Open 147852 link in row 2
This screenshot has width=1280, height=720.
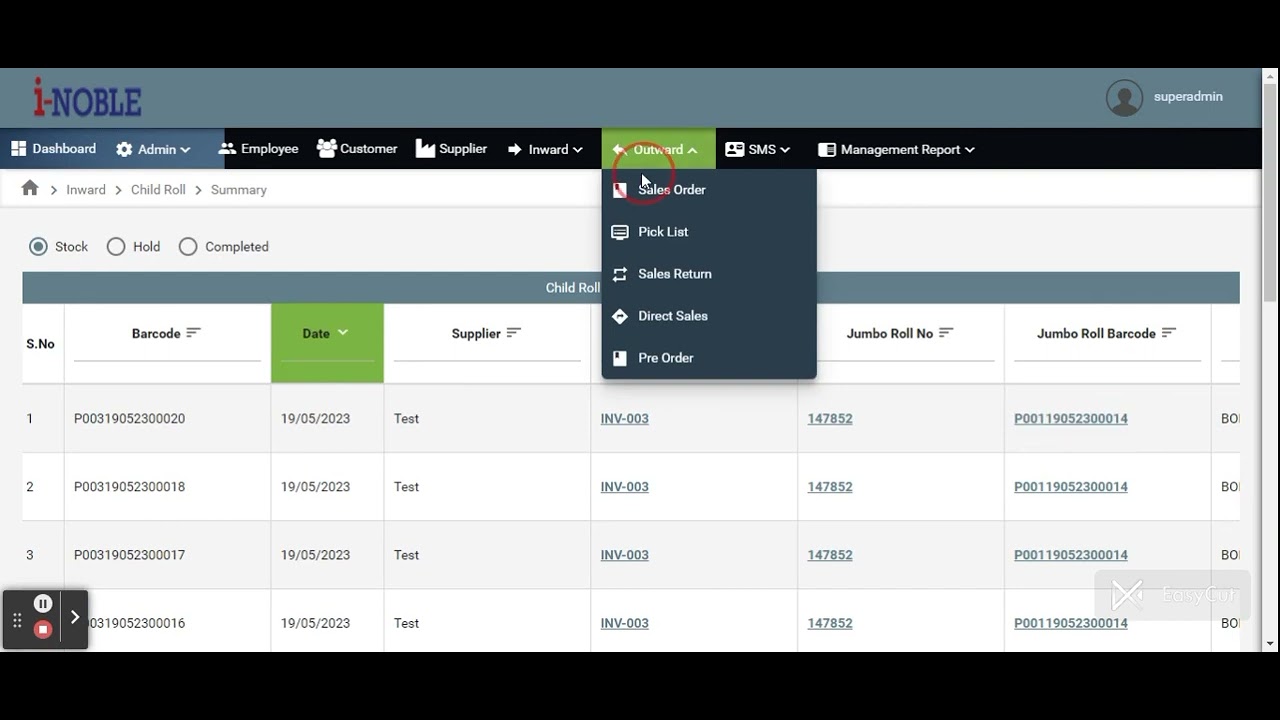830,487
